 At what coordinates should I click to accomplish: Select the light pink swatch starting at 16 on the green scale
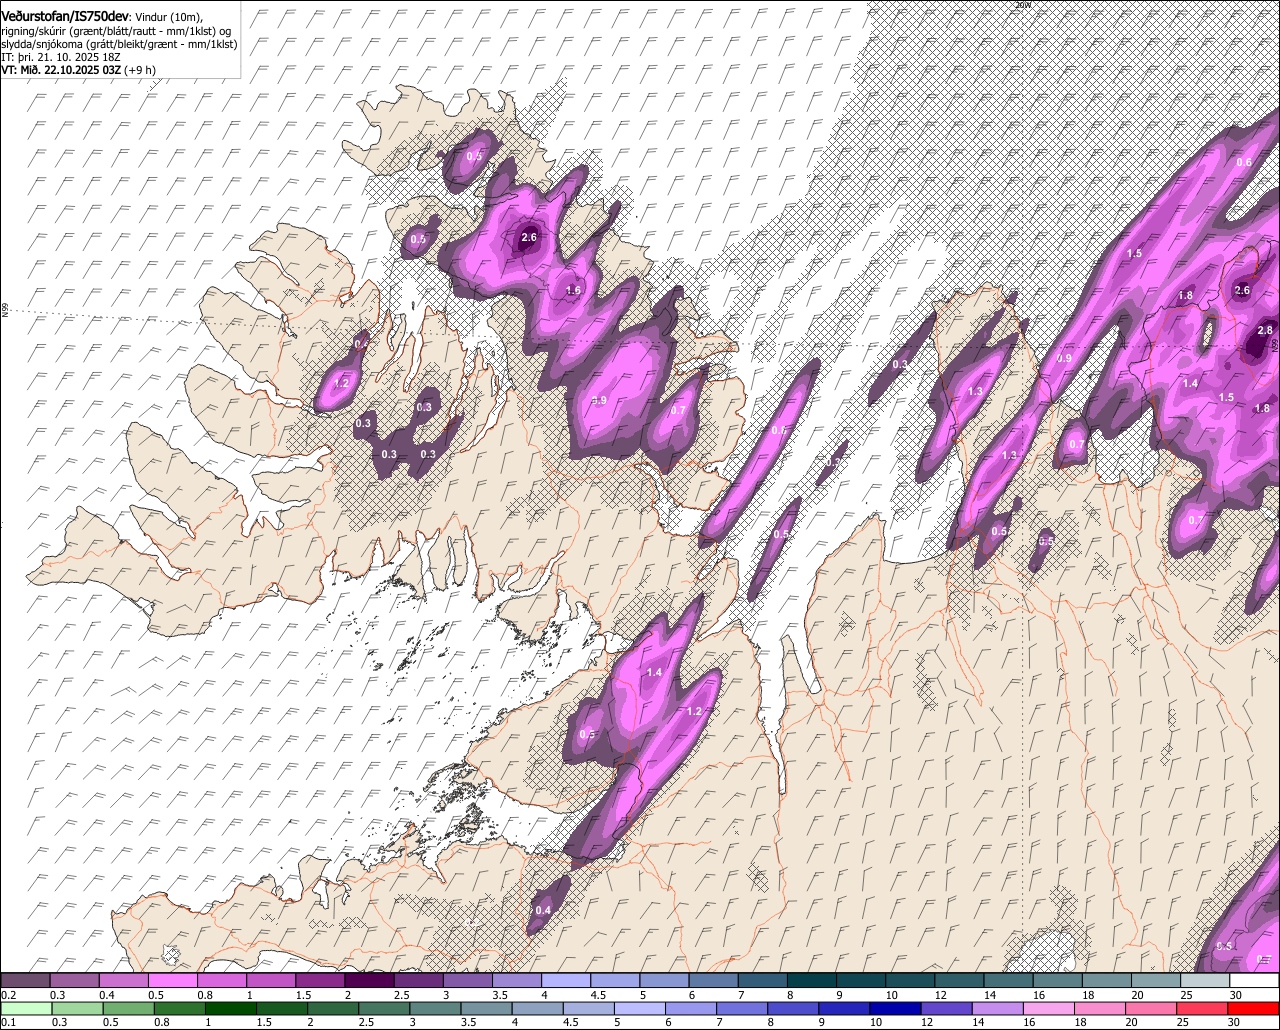(x=1050, y=1008)
